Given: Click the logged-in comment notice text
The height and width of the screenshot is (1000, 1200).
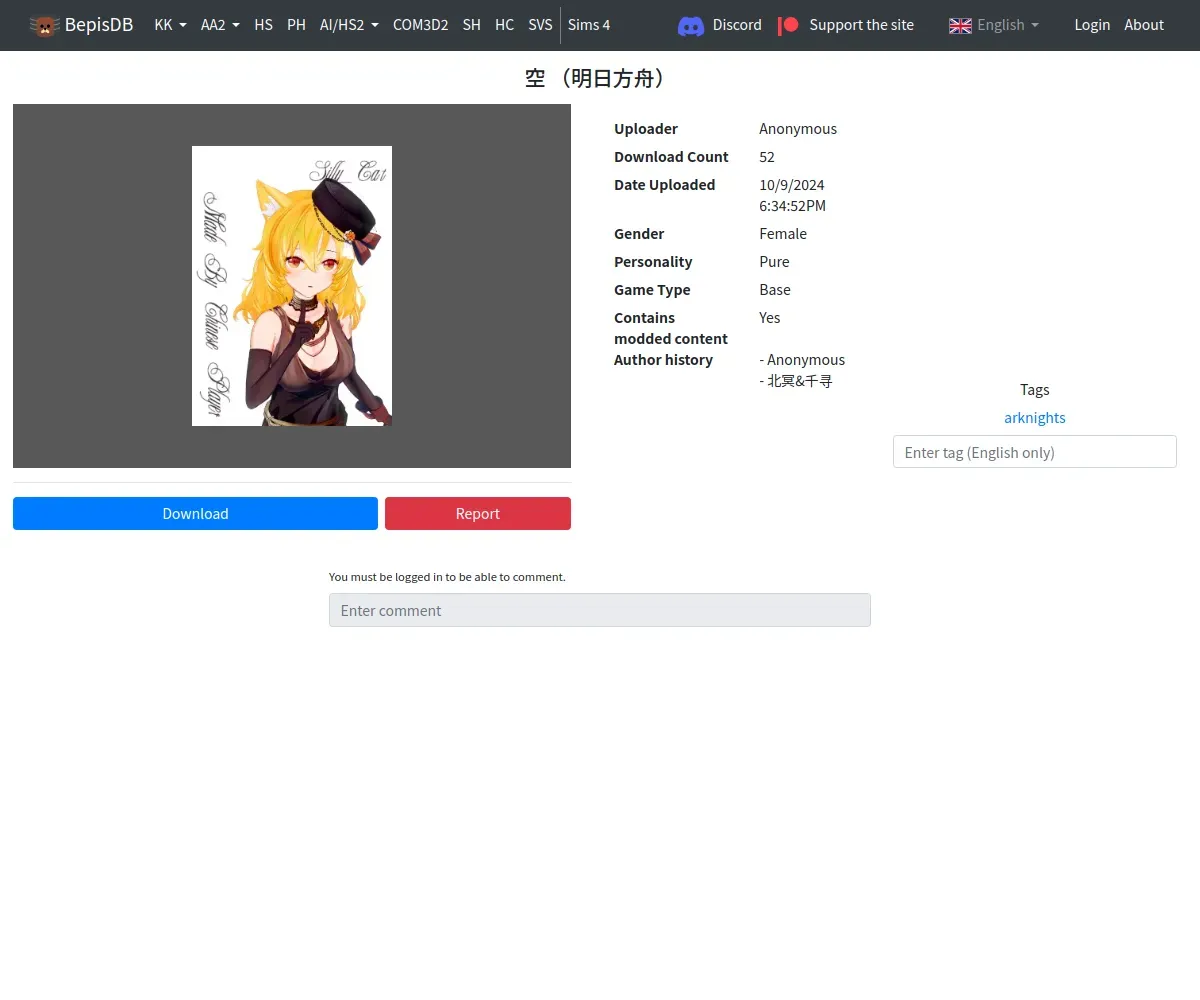Looking at the screenshot, I should coord(447,577).
